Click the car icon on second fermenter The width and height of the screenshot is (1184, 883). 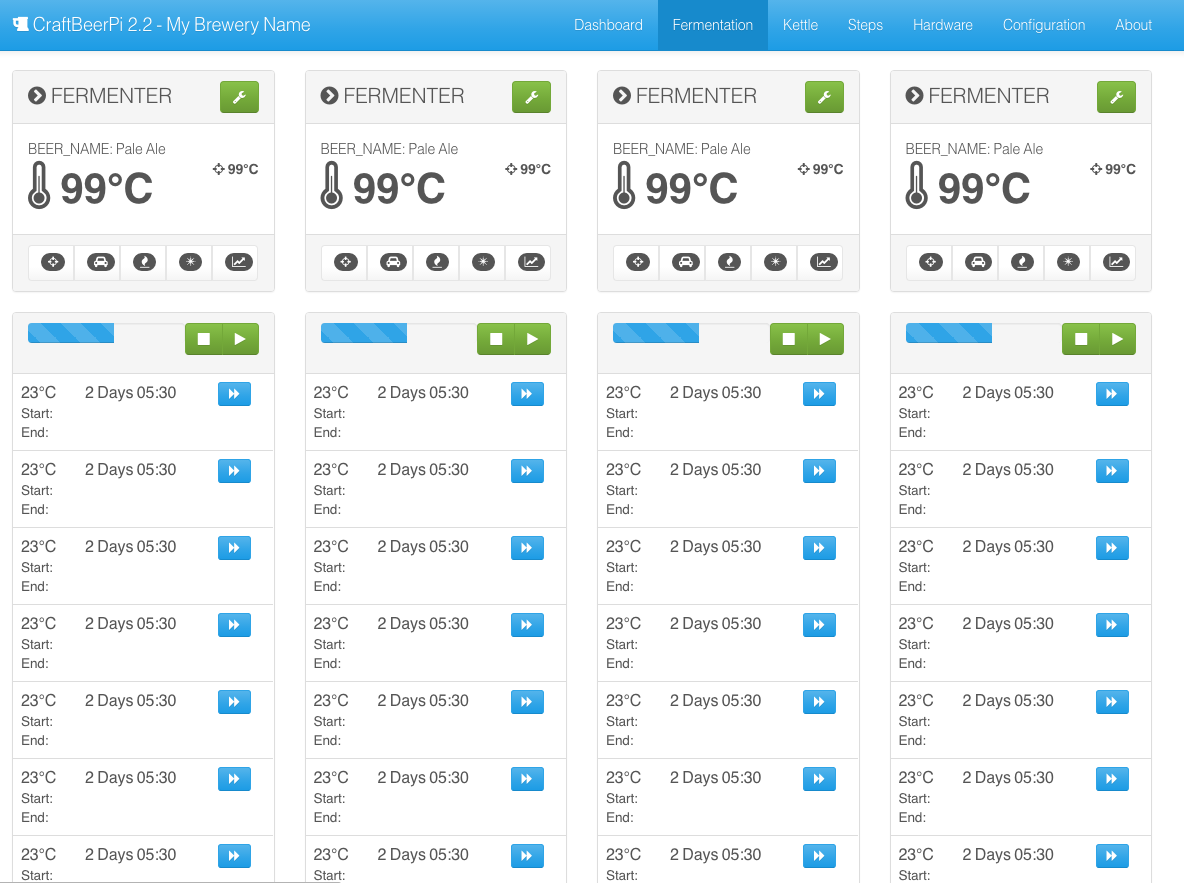click(x=391, y=262)
